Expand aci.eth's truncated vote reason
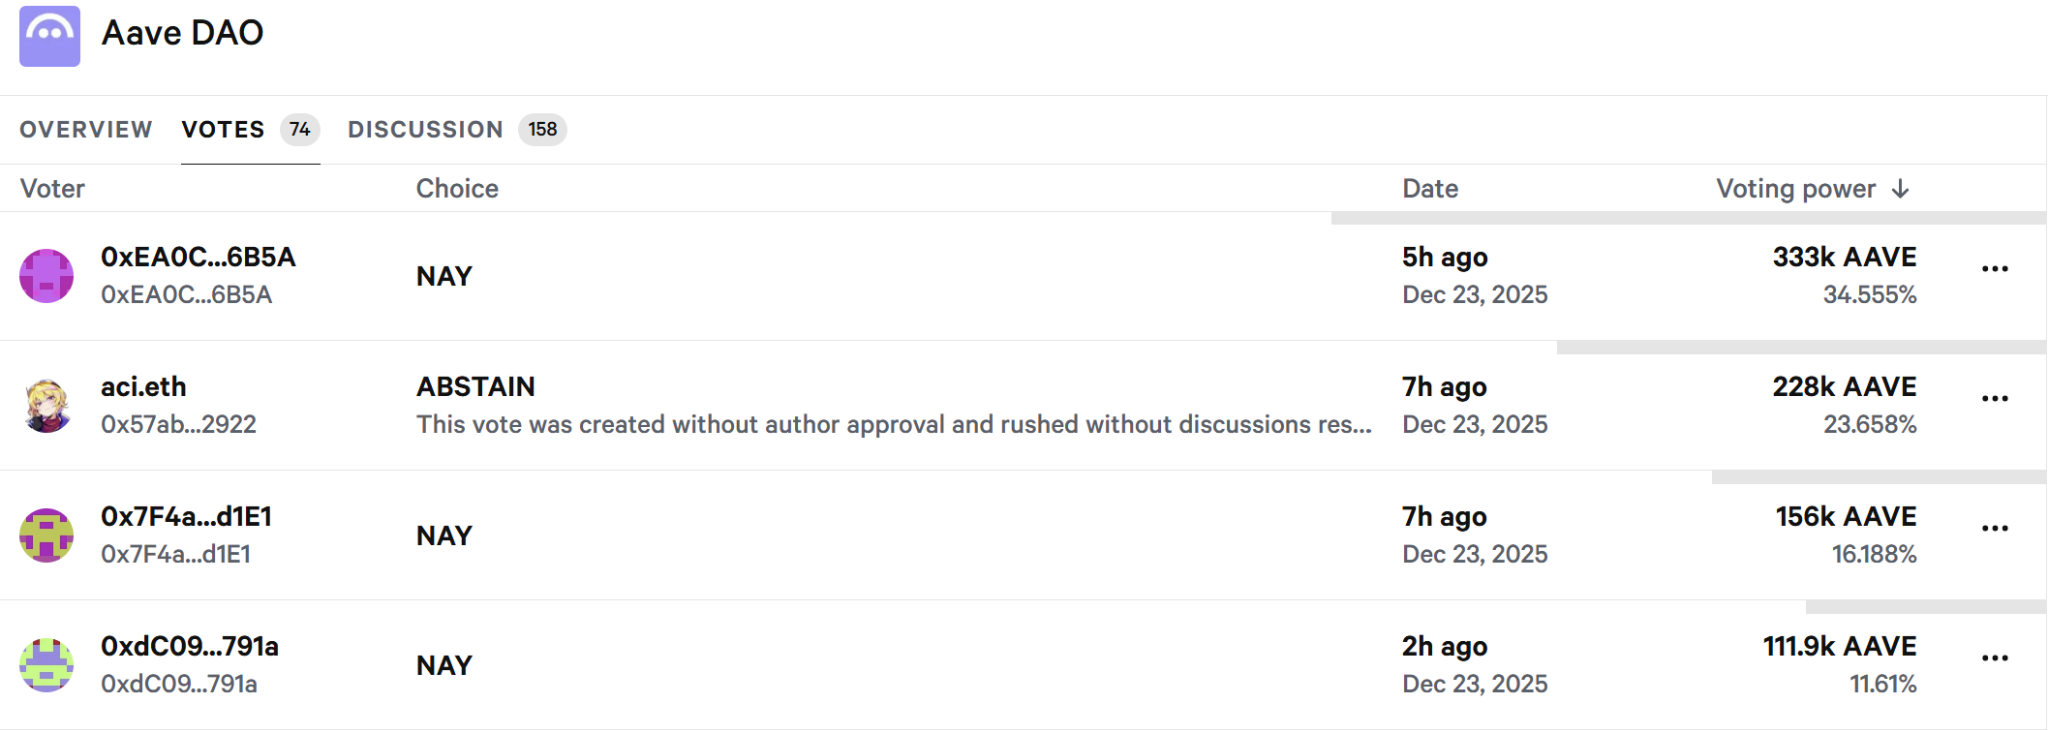Viewport: 2048px width, 730px height. [893, 425]
